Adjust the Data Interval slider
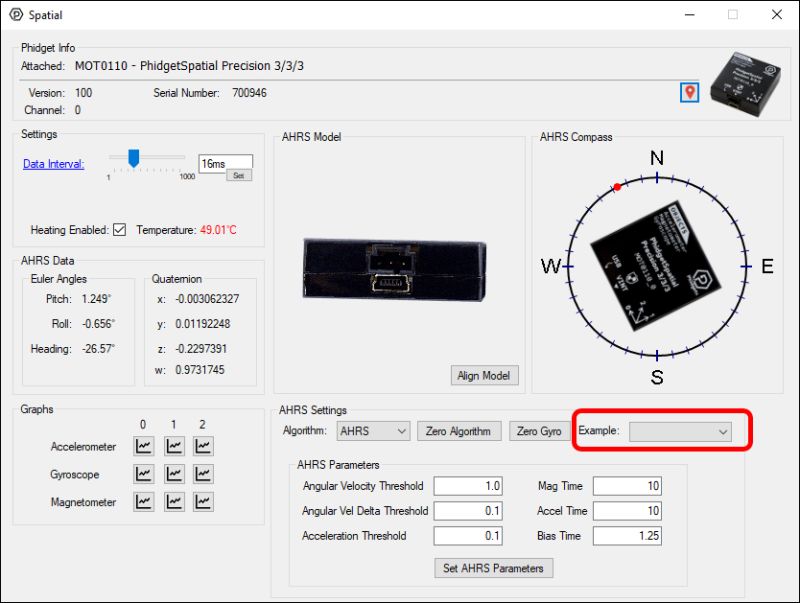The height and width of the screenshot is (603, 800). coord(133,156)
